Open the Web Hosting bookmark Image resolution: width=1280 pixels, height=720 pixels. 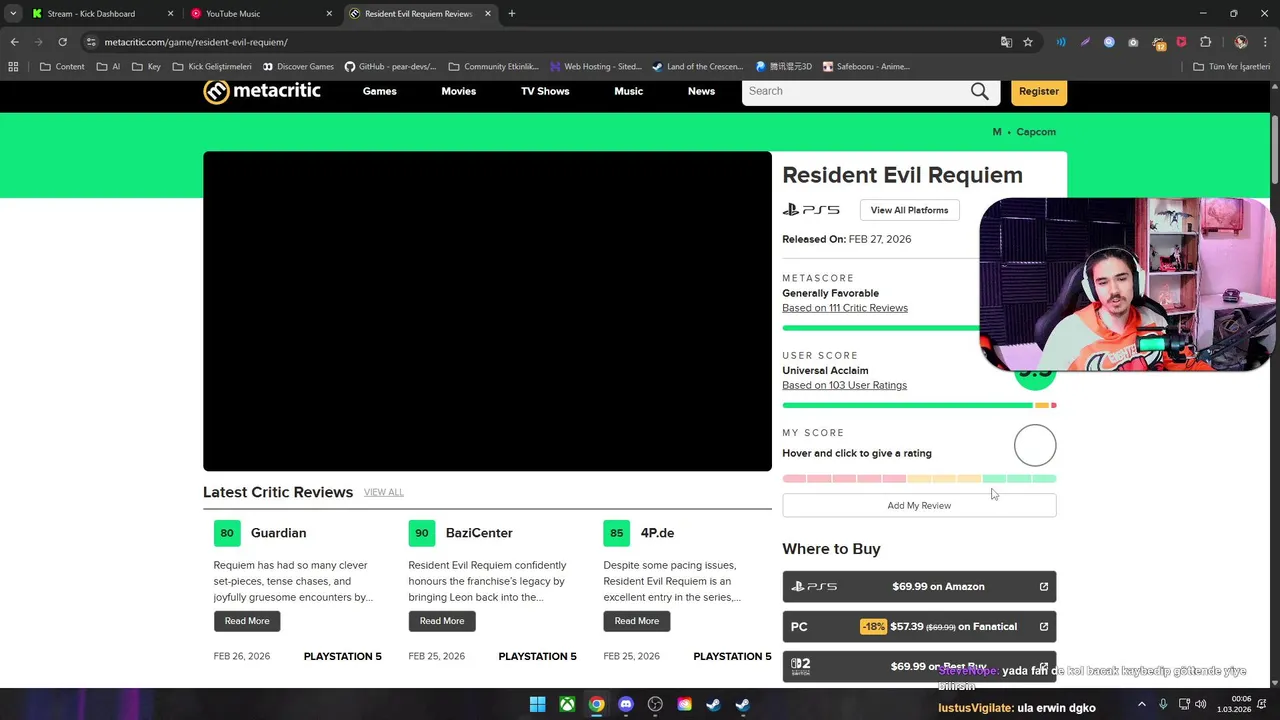[x=595, y=67]
